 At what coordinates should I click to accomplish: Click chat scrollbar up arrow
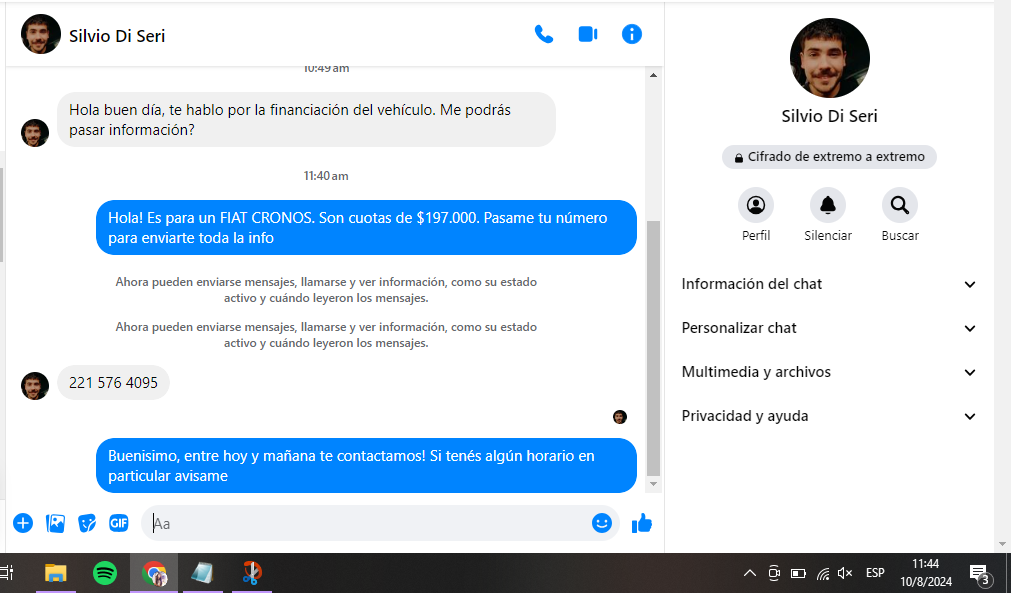coord(653,75)
